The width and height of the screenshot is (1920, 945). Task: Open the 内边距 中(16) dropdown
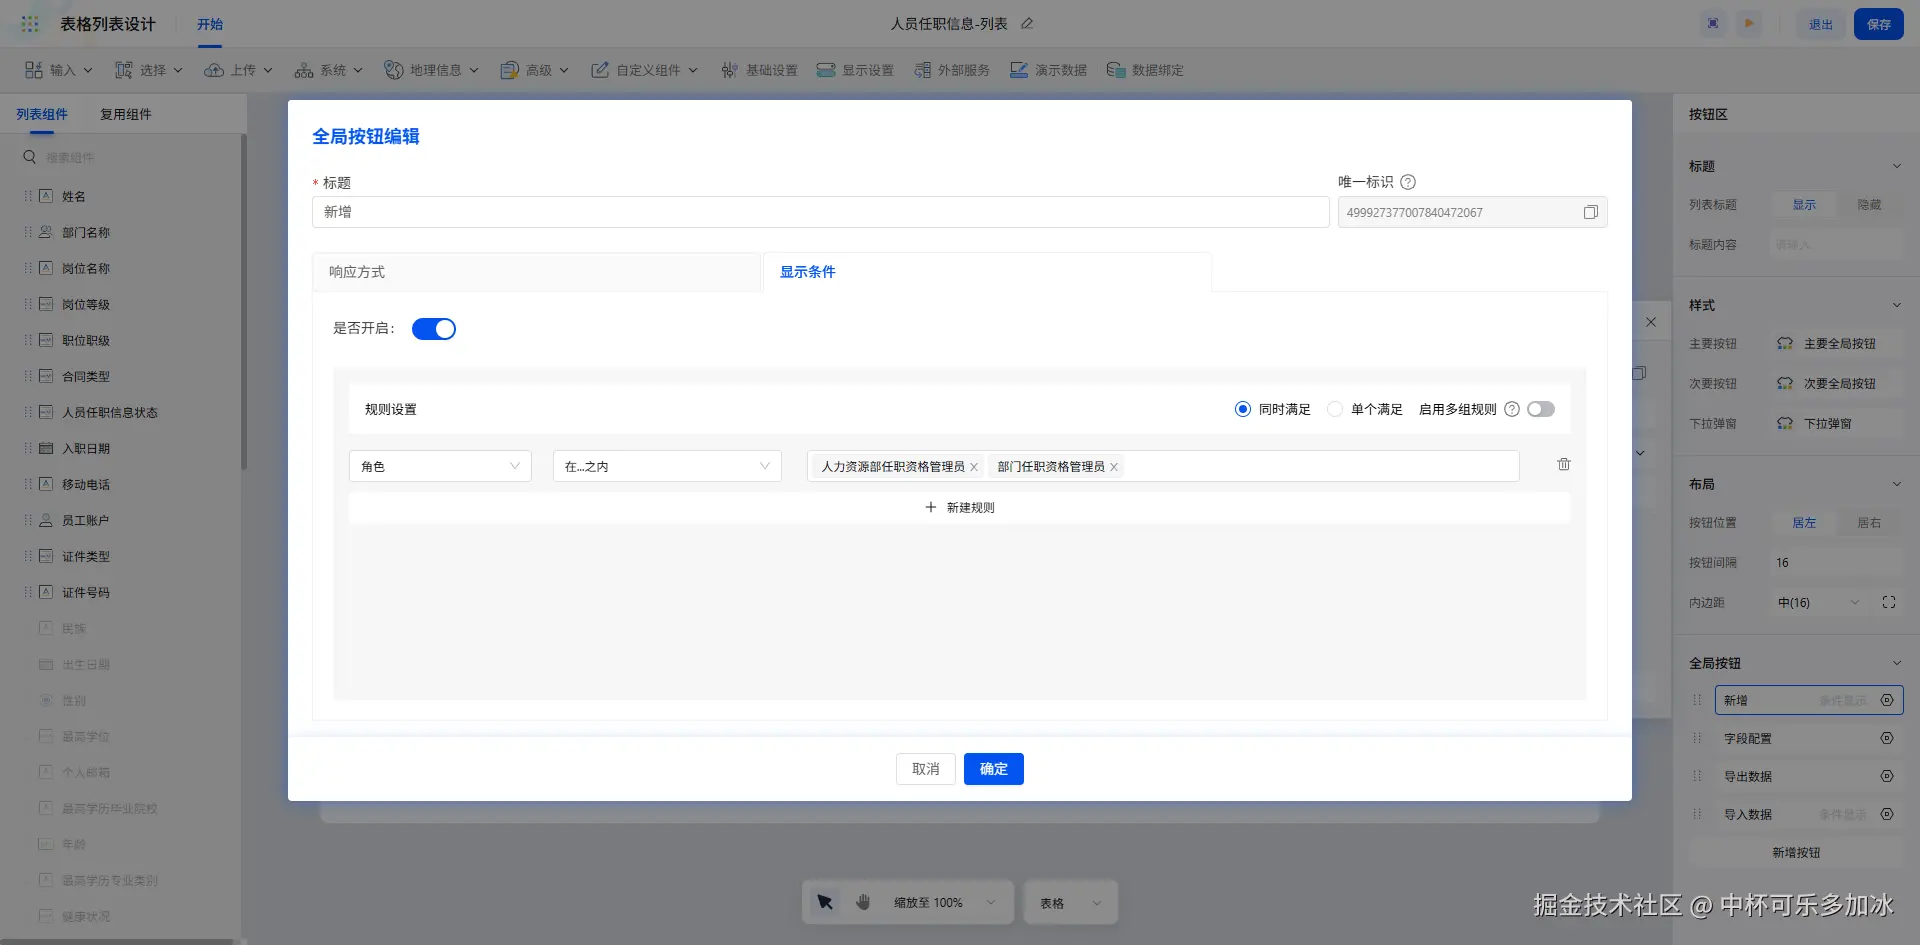[x=1818, y=603]
